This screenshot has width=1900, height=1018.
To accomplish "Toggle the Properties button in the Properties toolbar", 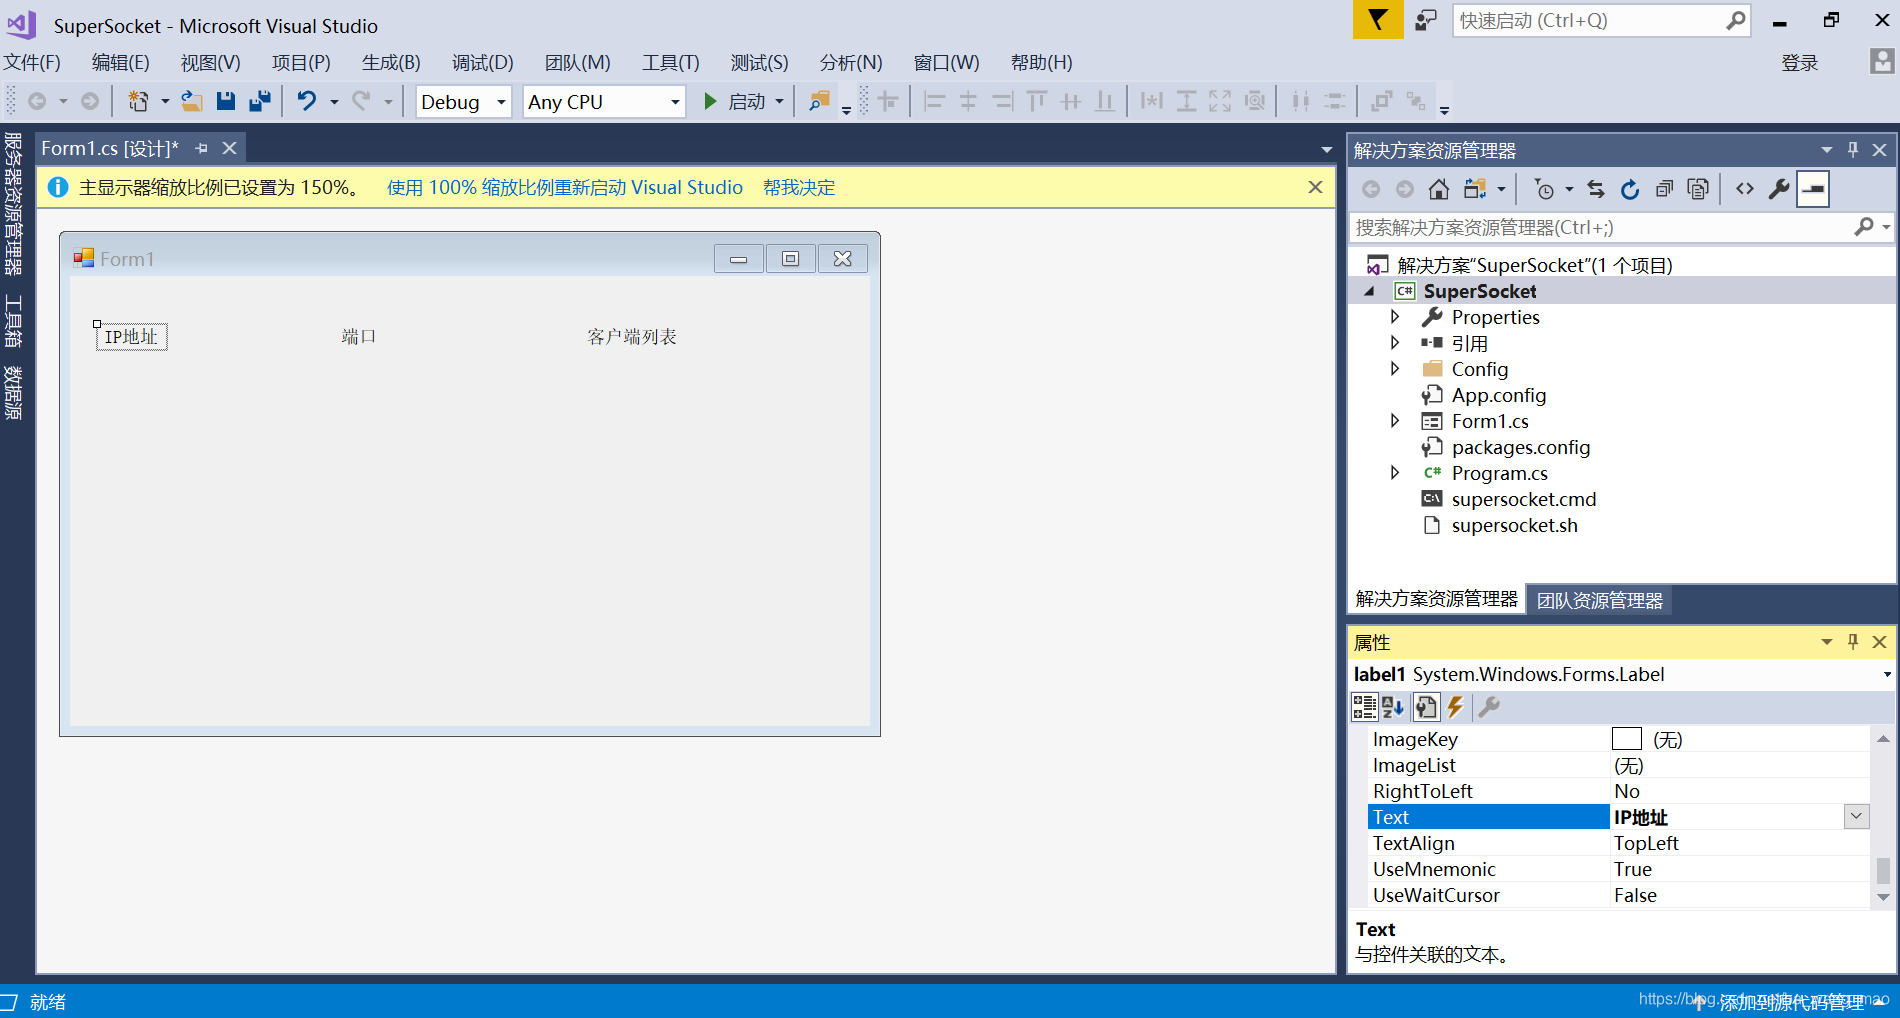I will [1427, 707].
